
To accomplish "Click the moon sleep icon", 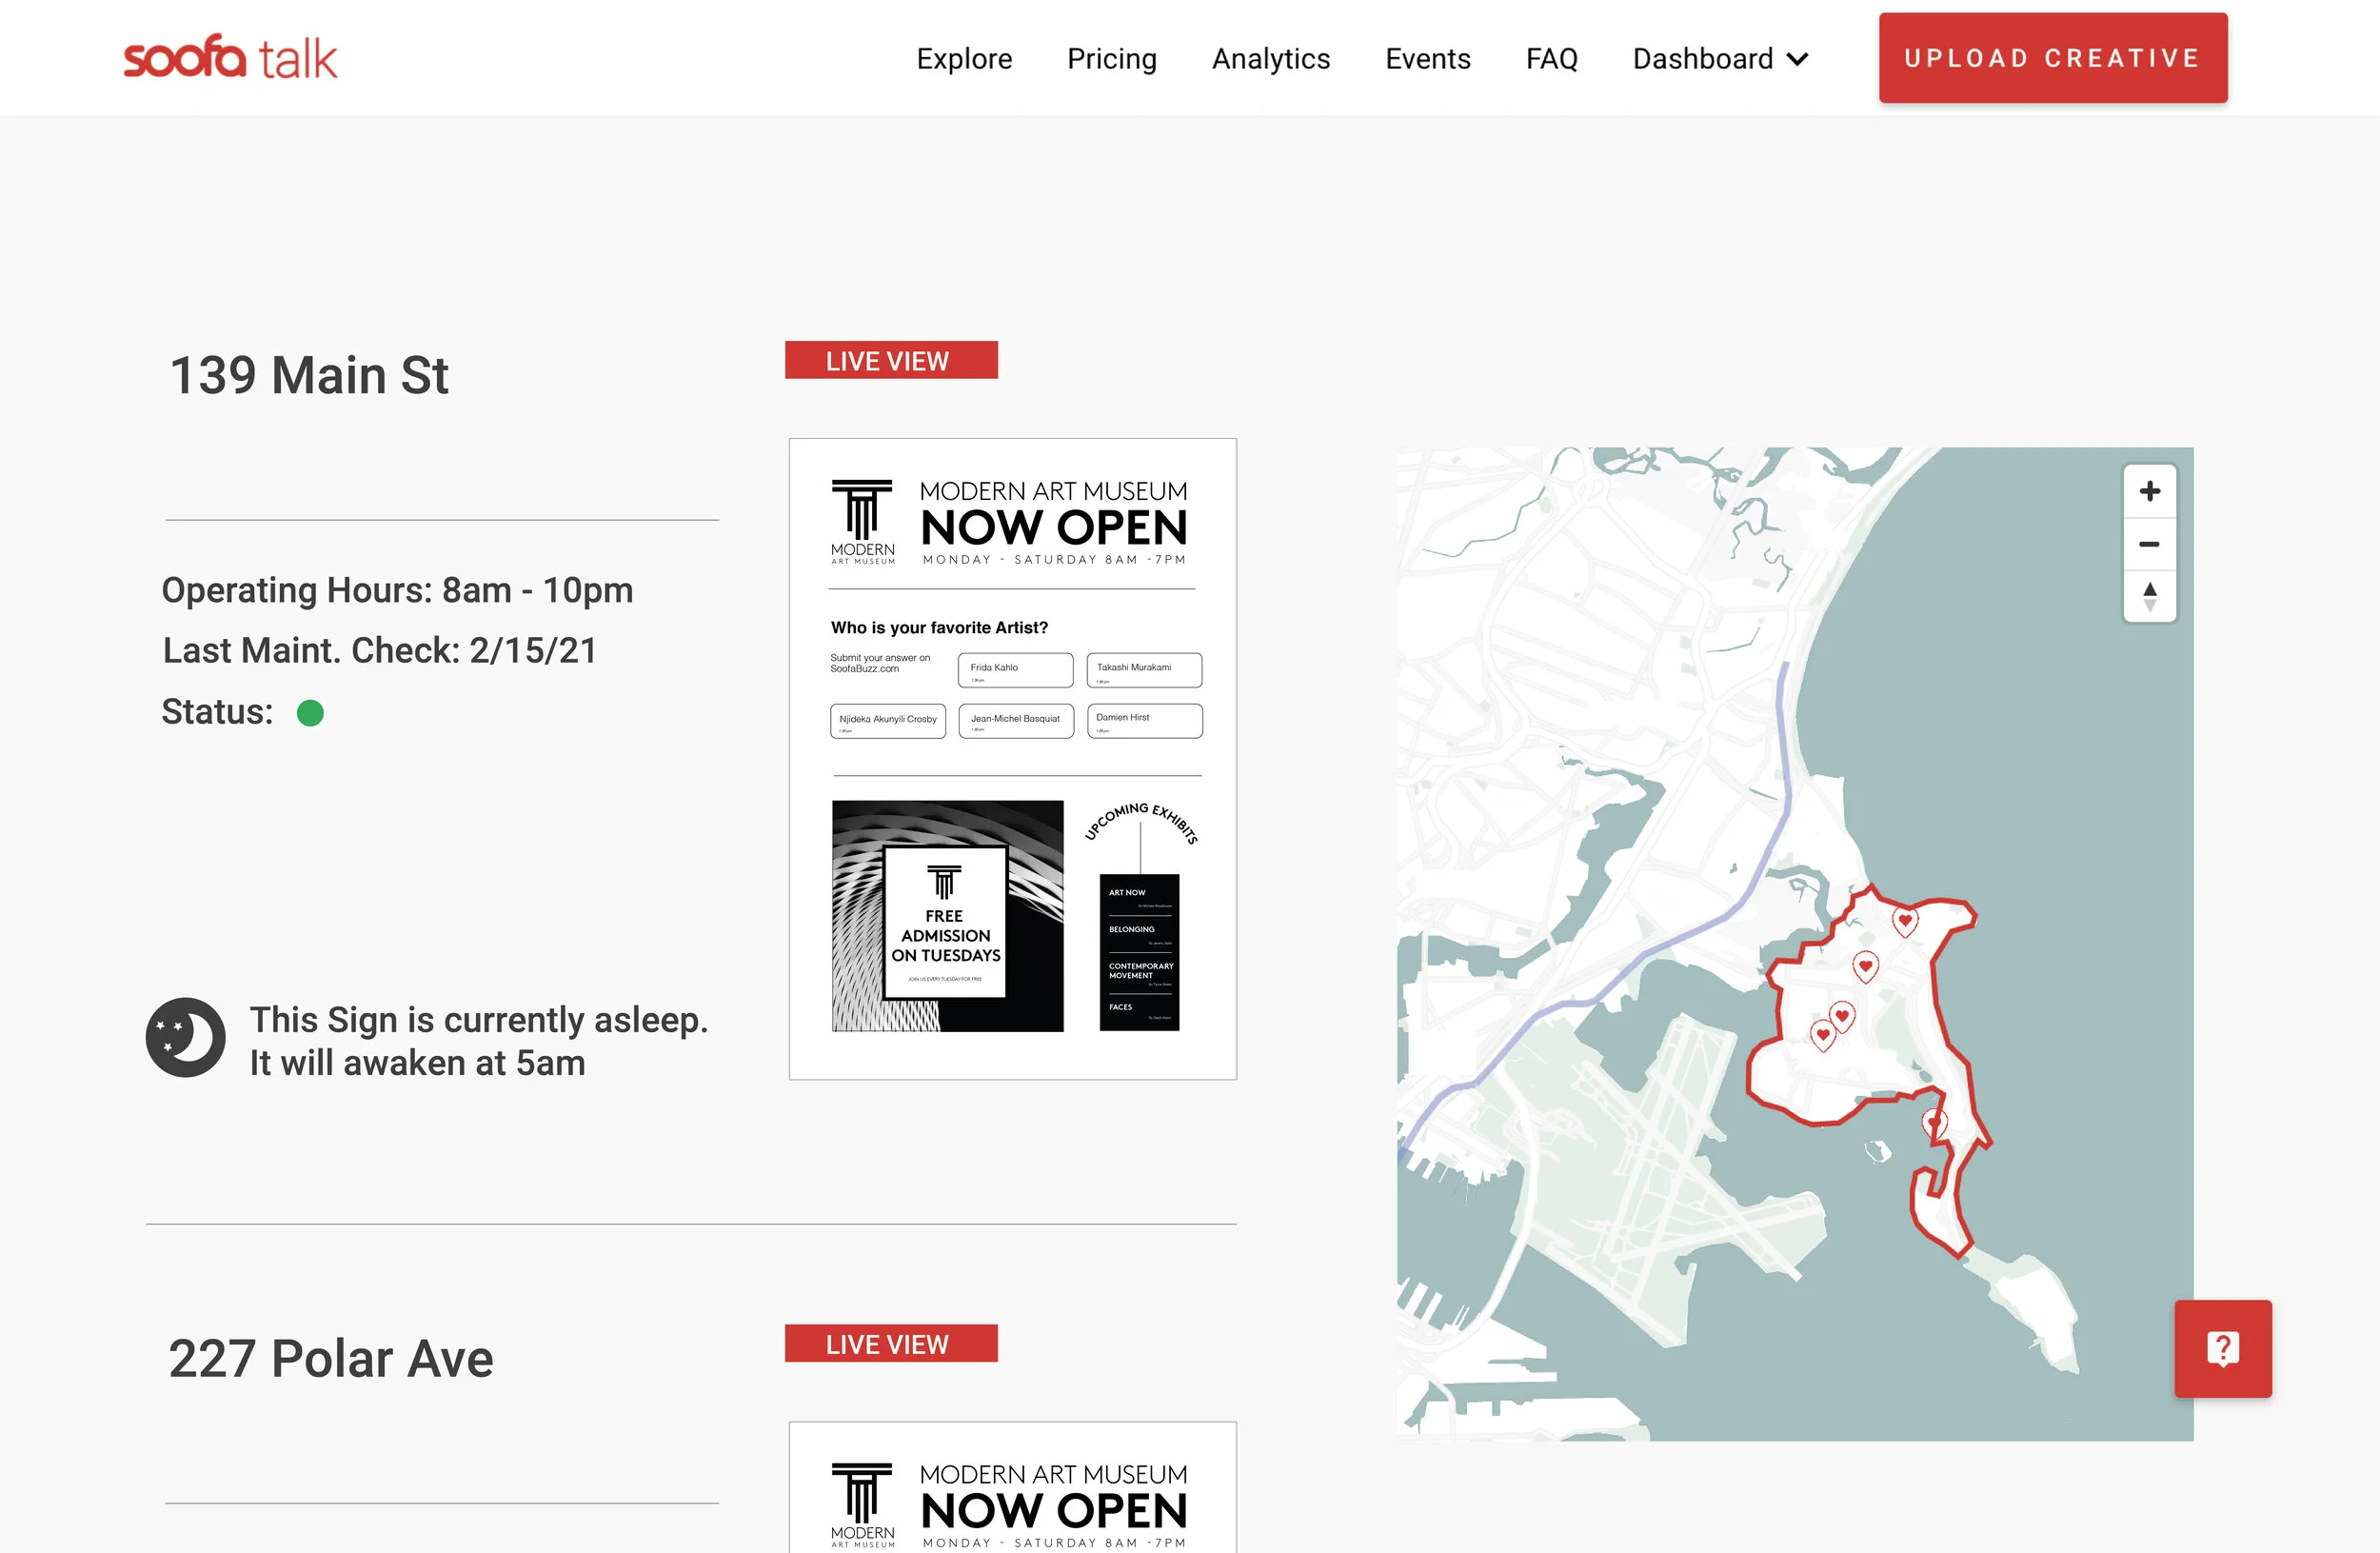I will click(x=184, y=1038).
